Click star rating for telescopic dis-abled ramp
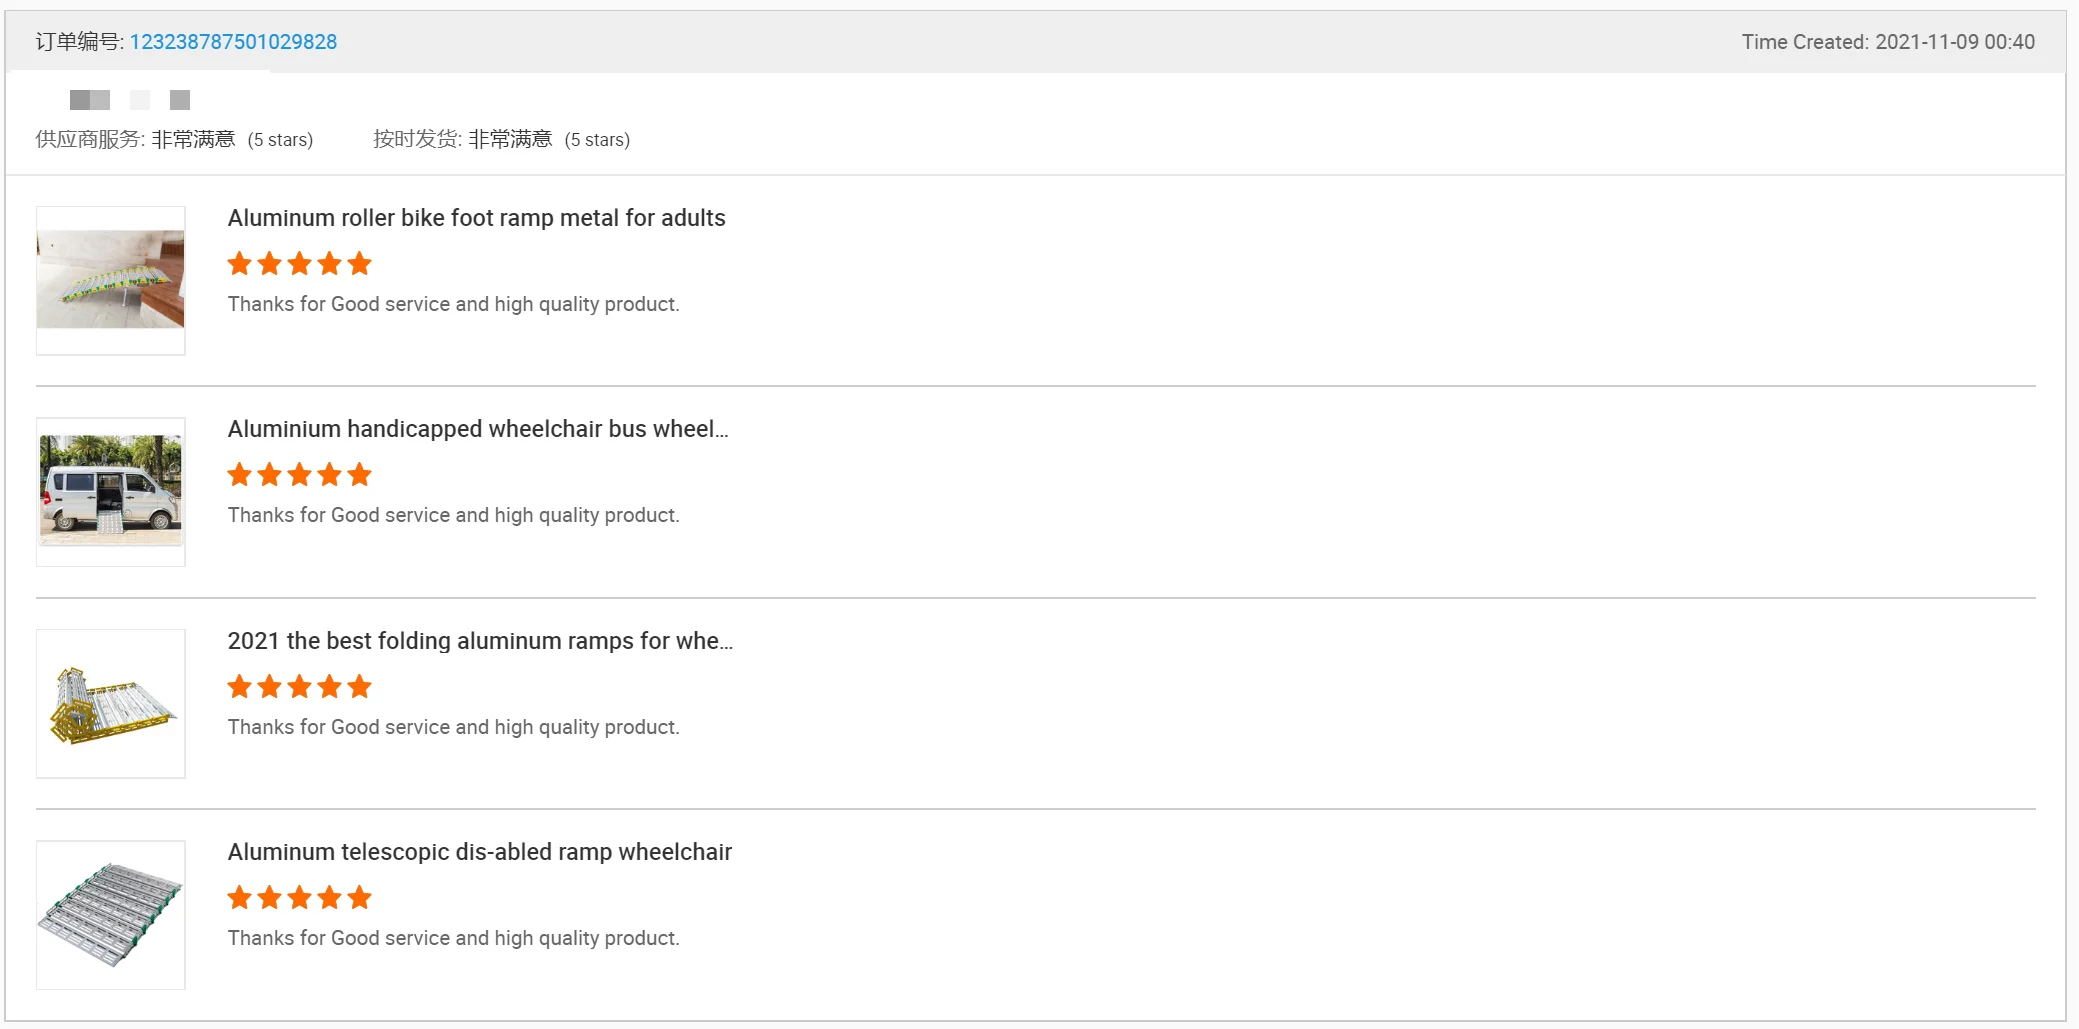 pos(299,898)
